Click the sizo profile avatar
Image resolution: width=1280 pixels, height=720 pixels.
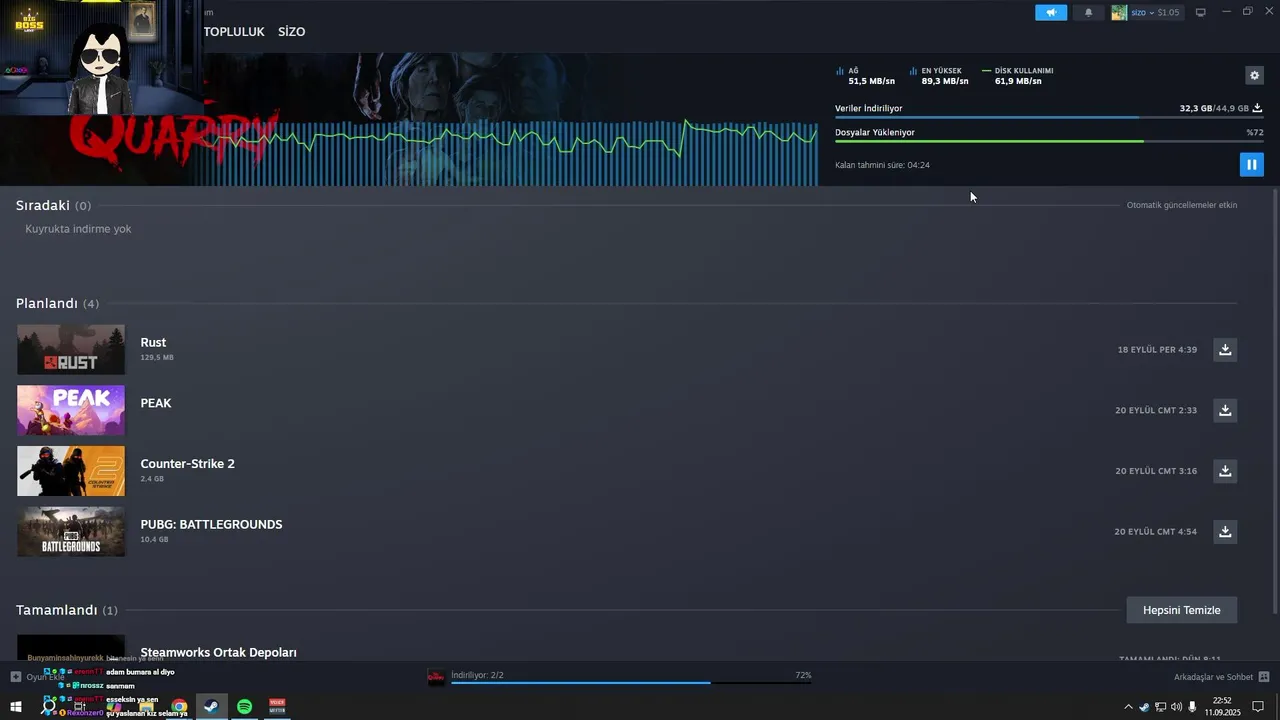tap(1119, 12)
